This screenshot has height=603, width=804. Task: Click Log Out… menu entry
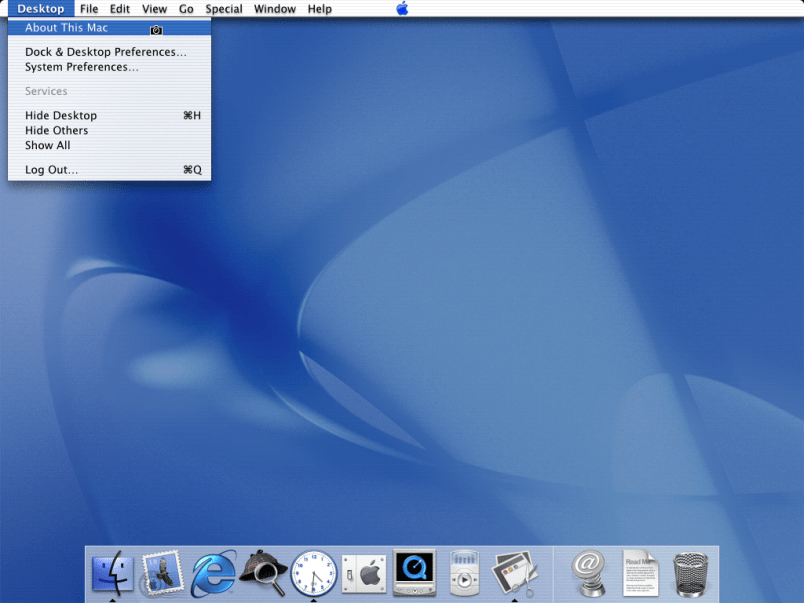[x=51, y=170]
